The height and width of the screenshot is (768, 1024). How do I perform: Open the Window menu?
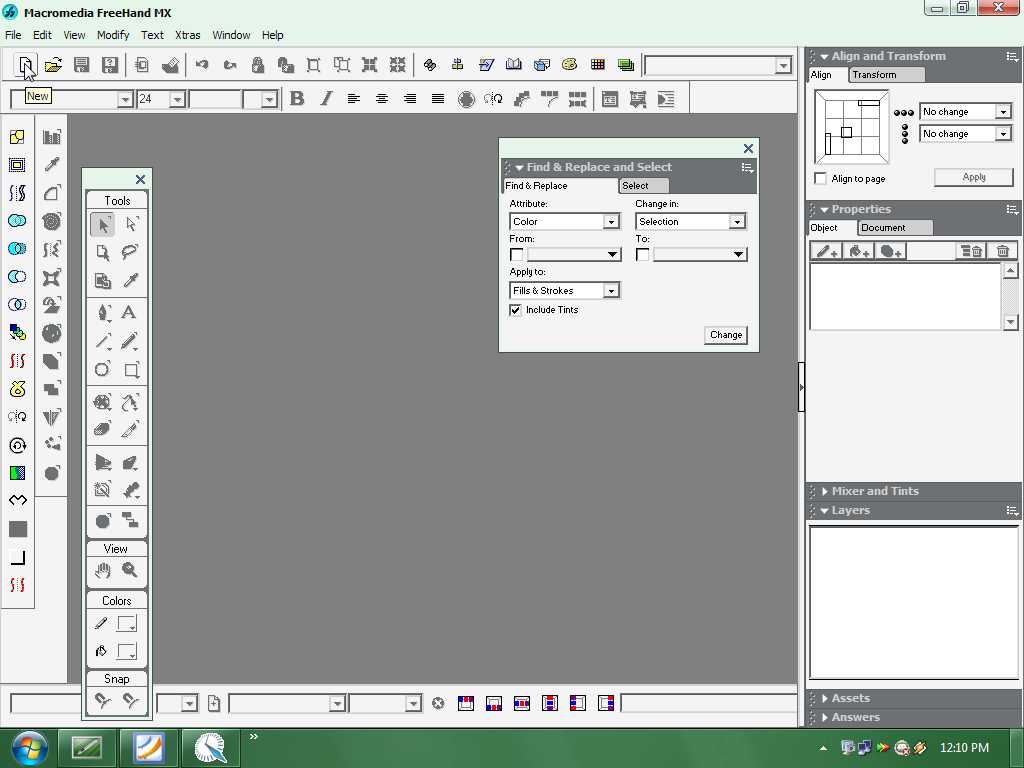[x=231, y=35]
